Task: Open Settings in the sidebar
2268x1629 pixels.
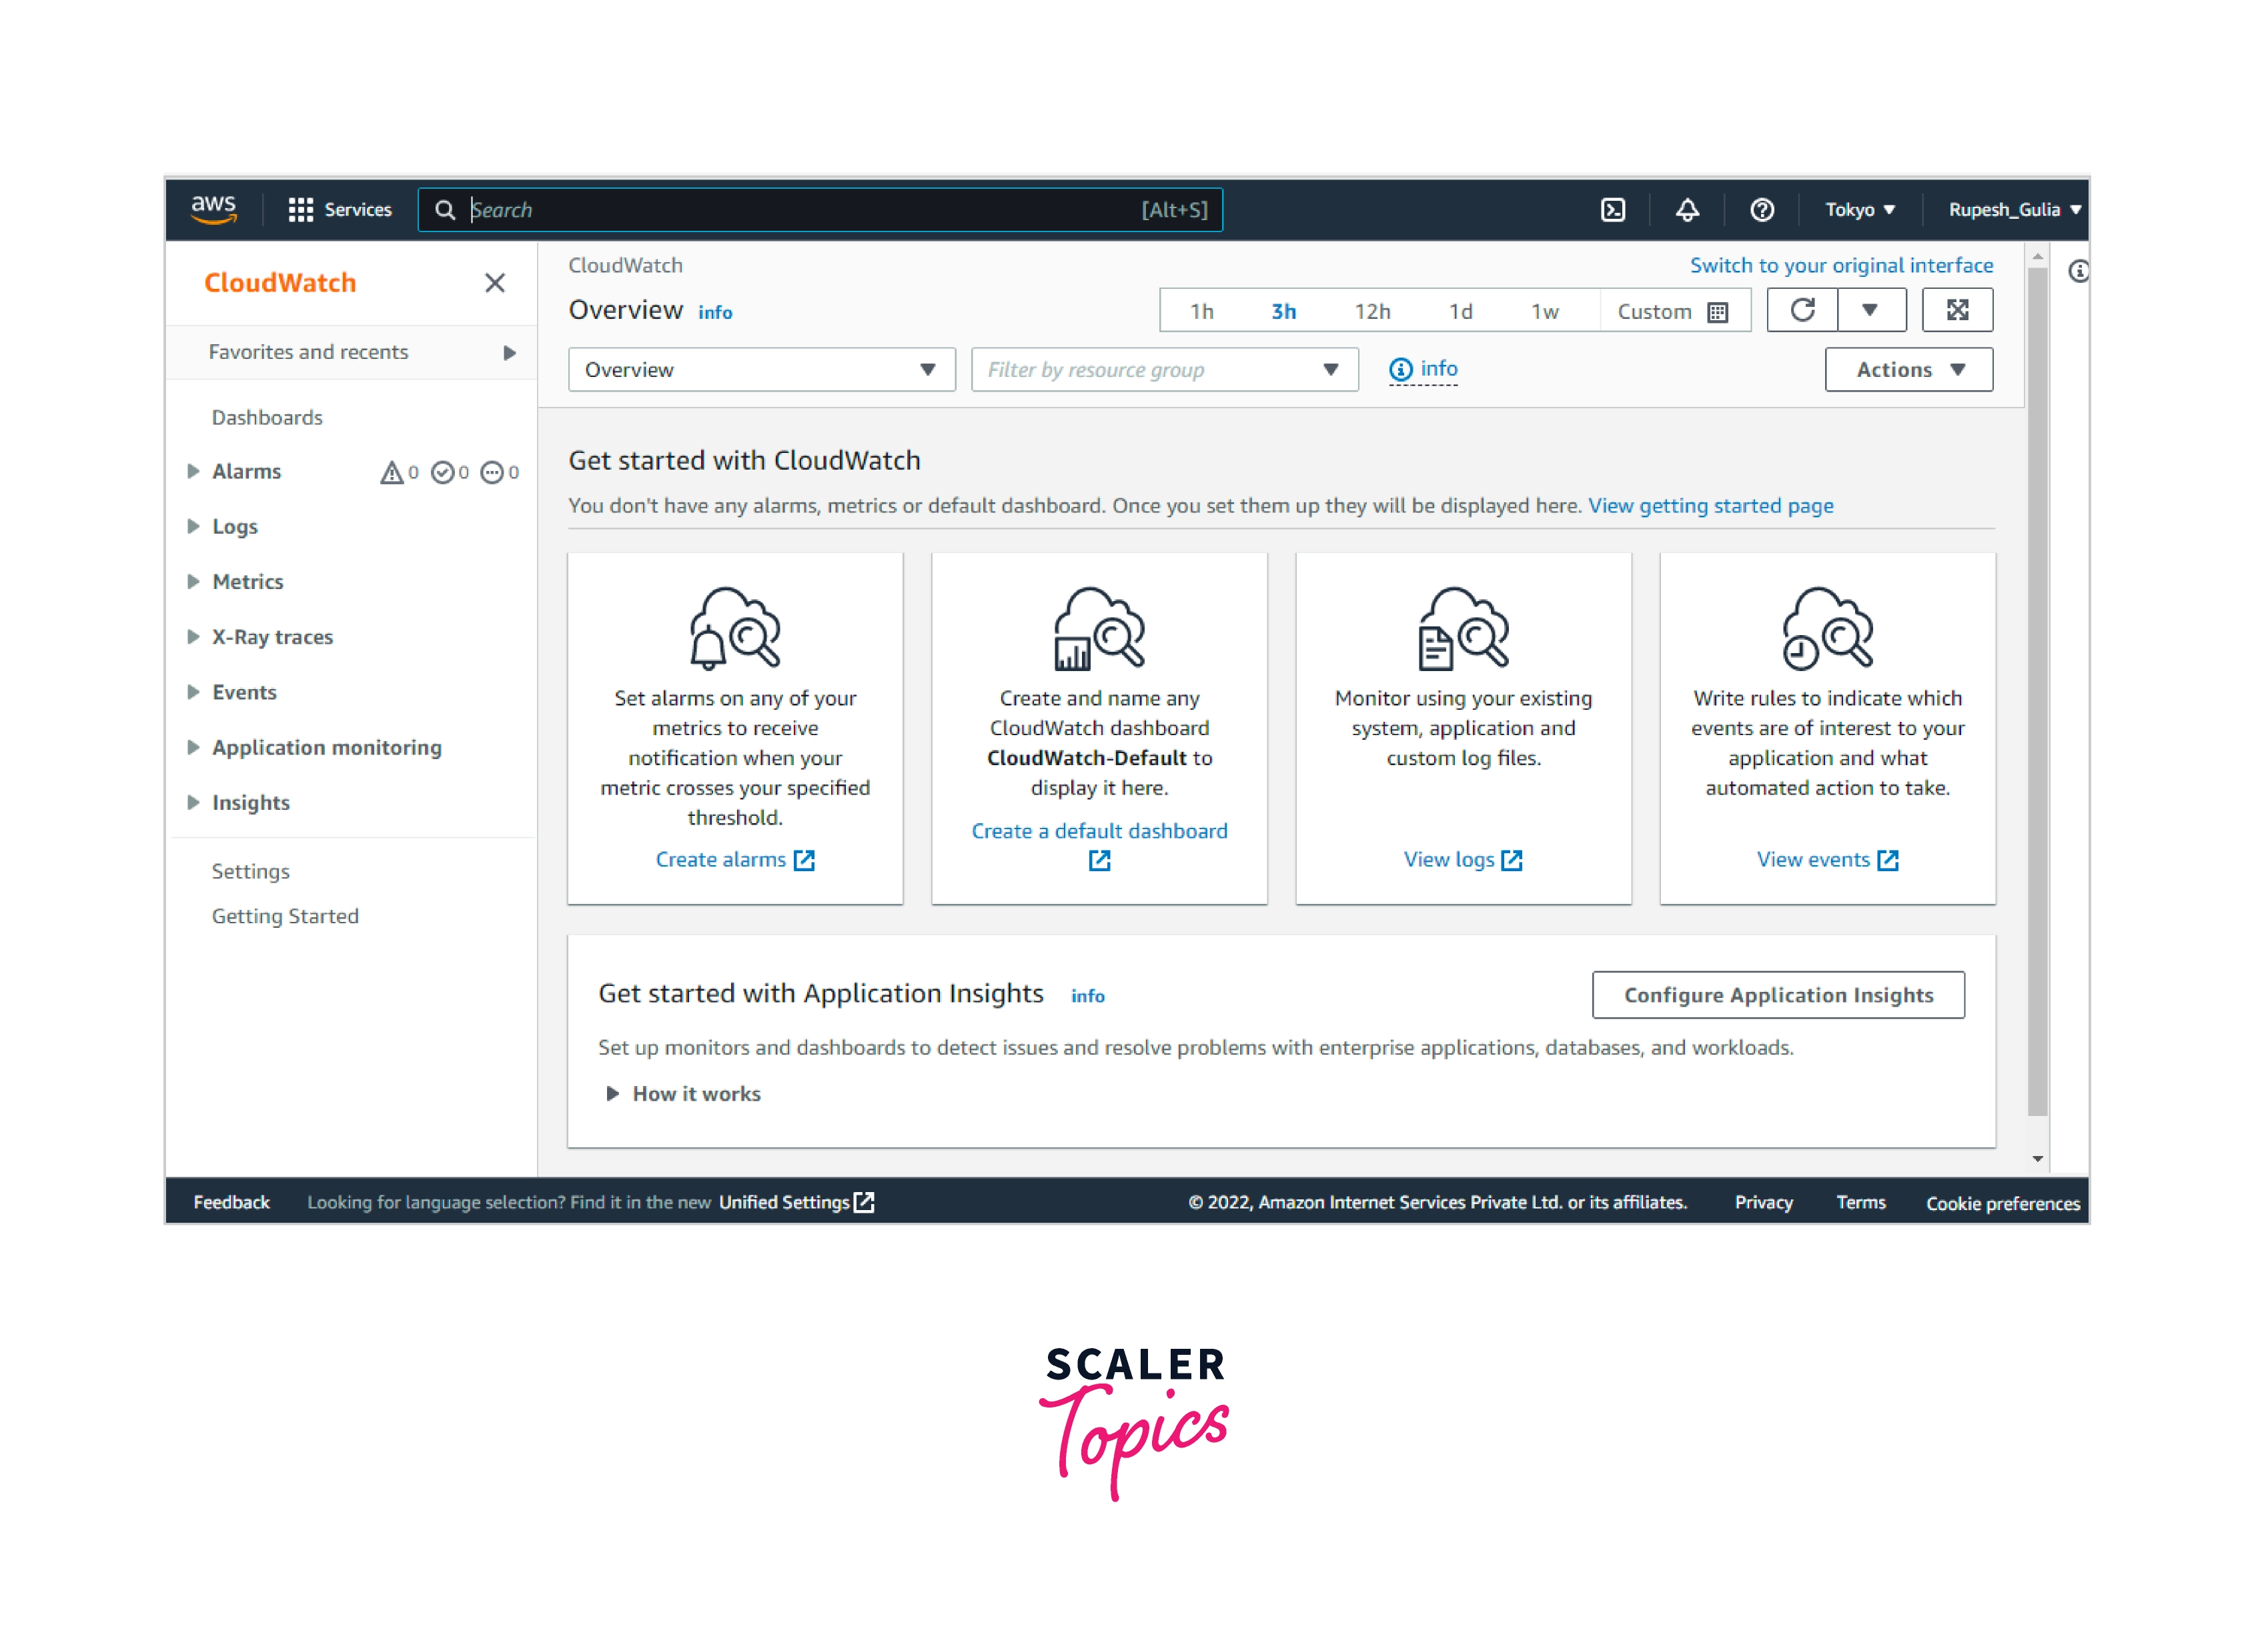Action: (x=250, y=871)
